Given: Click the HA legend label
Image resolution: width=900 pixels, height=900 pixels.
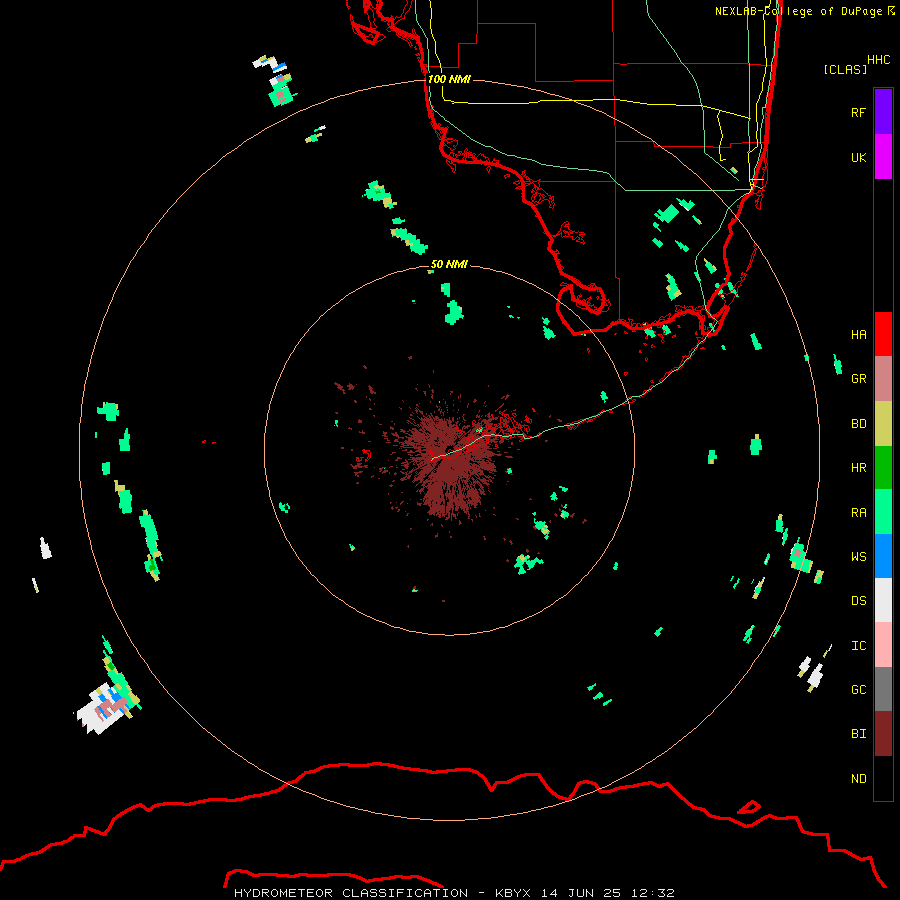Looking at the screenshot, I should pyautogui.click(x=858, y=334).
